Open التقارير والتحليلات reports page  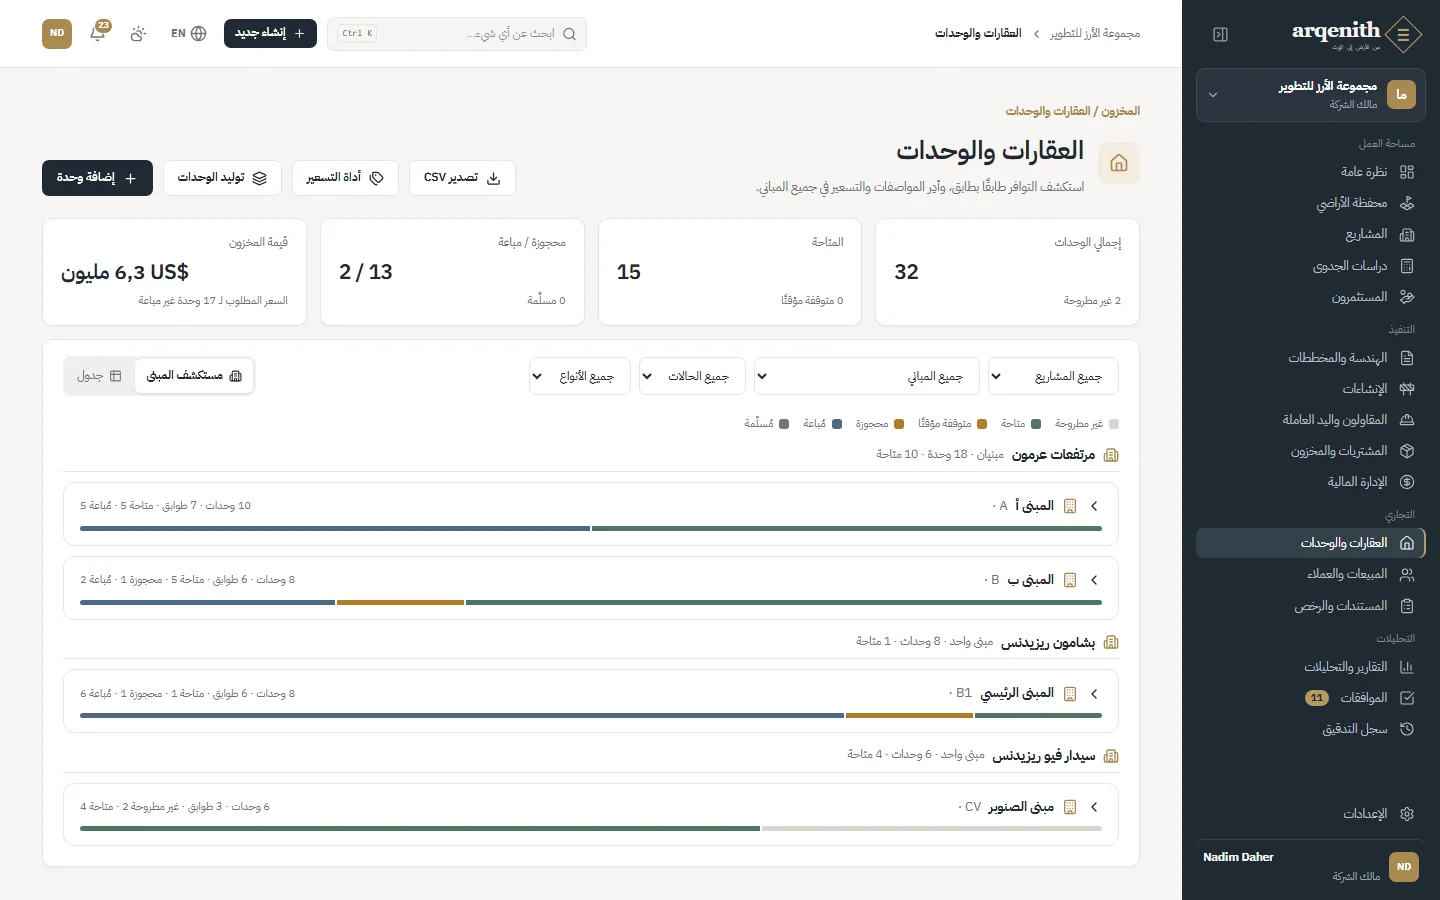pyautogui.click(x=1310, y=667)
